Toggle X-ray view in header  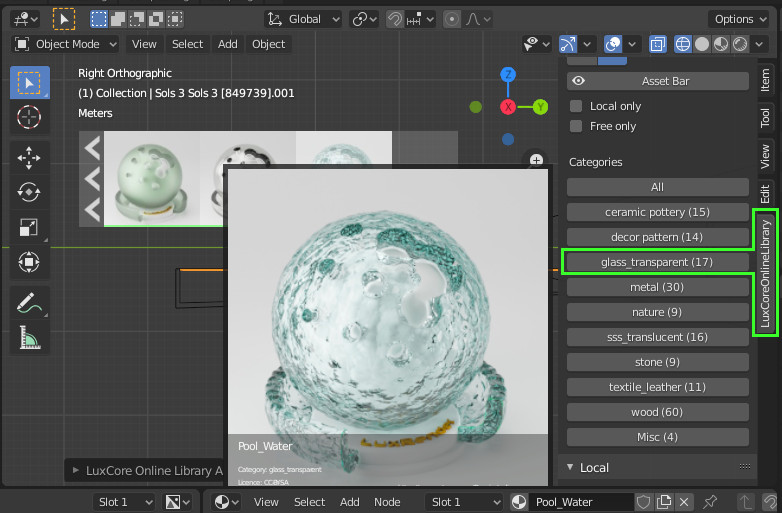[x=657, y=44]
